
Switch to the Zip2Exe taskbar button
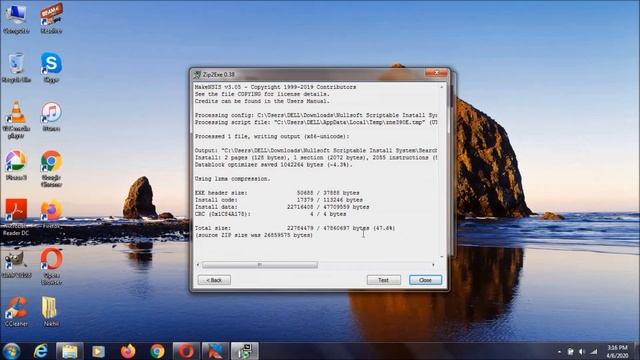(x=245, y=351)
